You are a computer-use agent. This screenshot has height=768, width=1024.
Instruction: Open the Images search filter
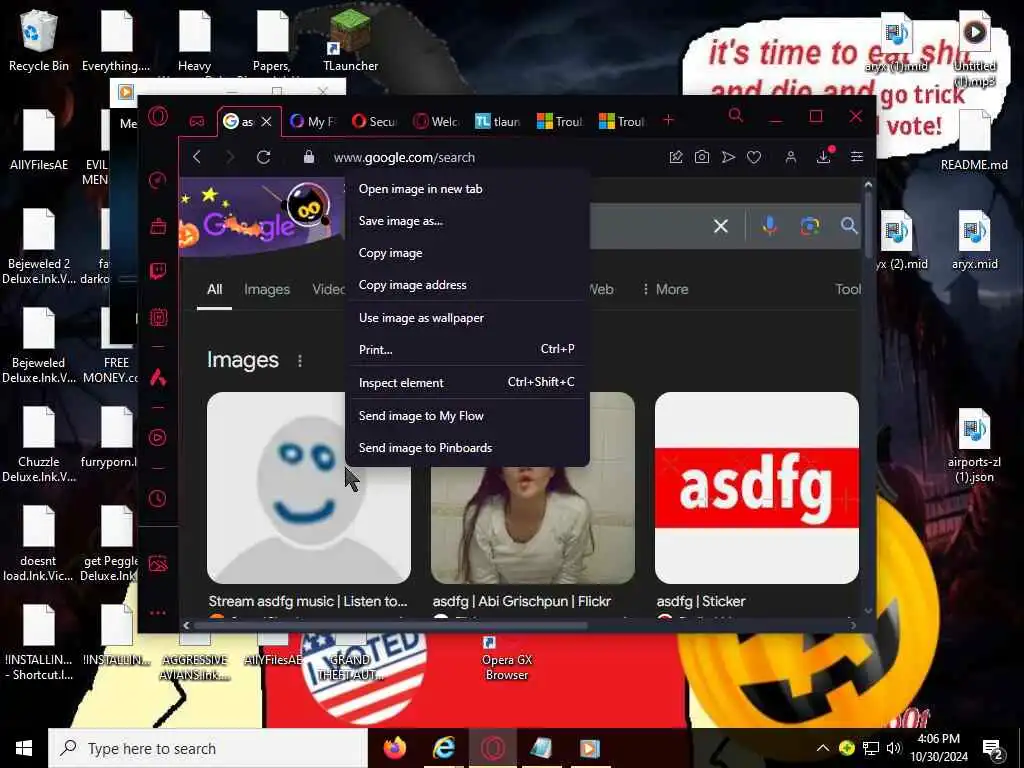[x=266, y=289]
